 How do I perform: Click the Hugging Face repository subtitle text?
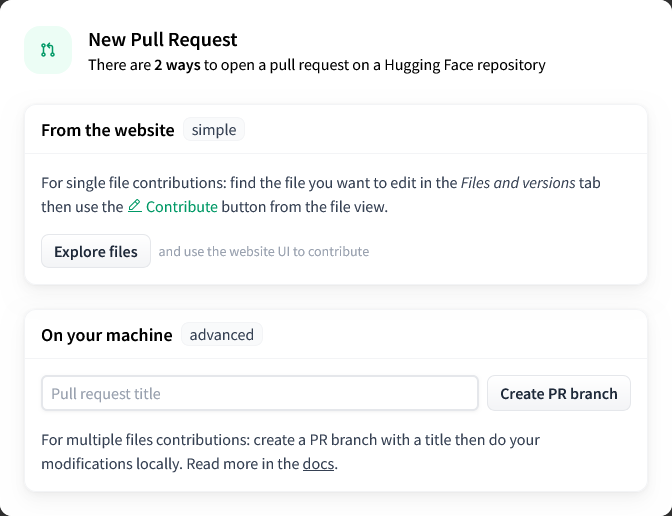(x=465, y=65)
